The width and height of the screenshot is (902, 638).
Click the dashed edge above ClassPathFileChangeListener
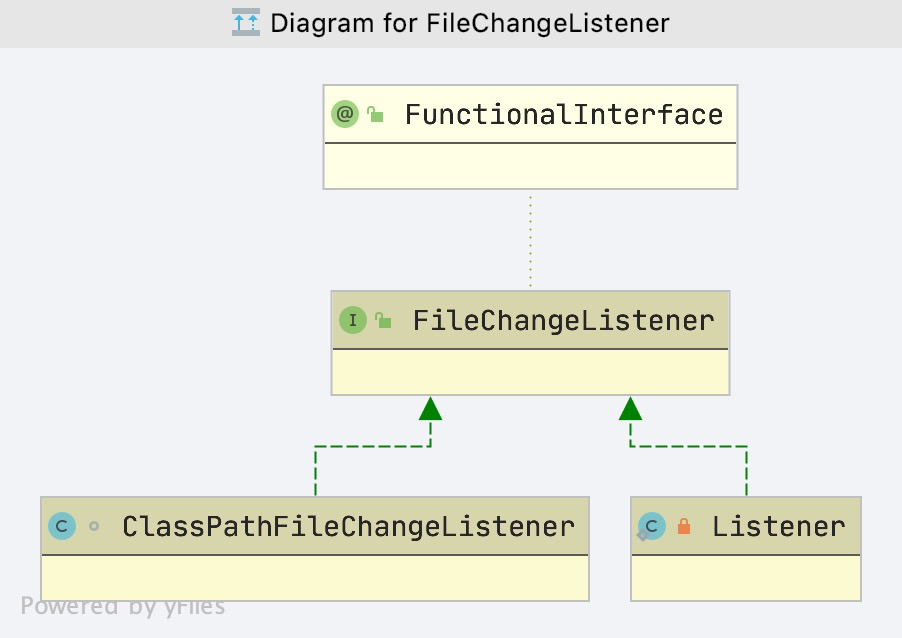315,470
